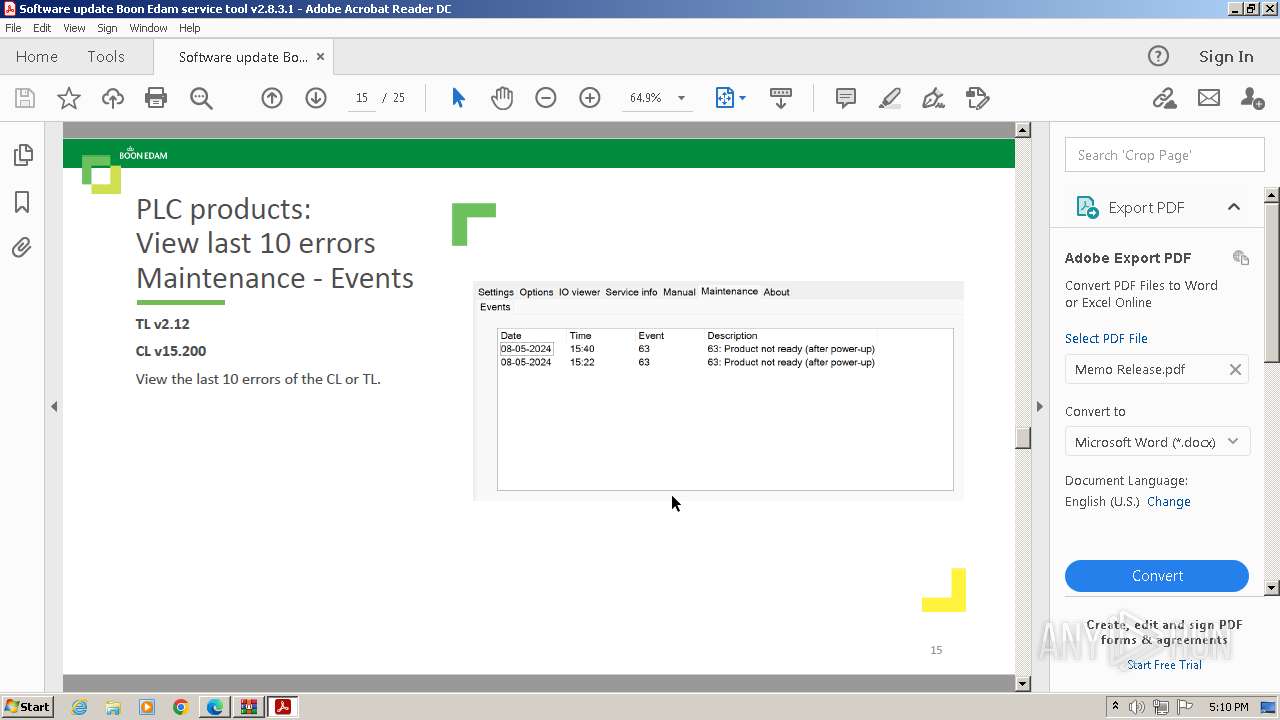
Task: Share a link to the file
Action: pyautogui.click(x=1164, y=98)
